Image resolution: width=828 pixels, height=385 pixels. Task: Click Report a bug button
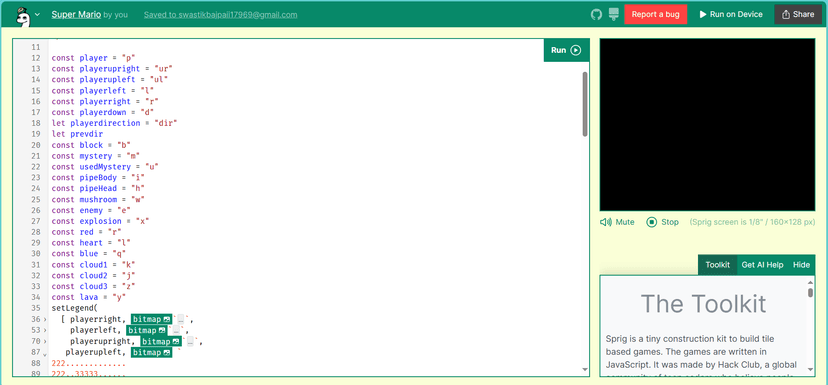pyautogui.click(x=655, y=14)
